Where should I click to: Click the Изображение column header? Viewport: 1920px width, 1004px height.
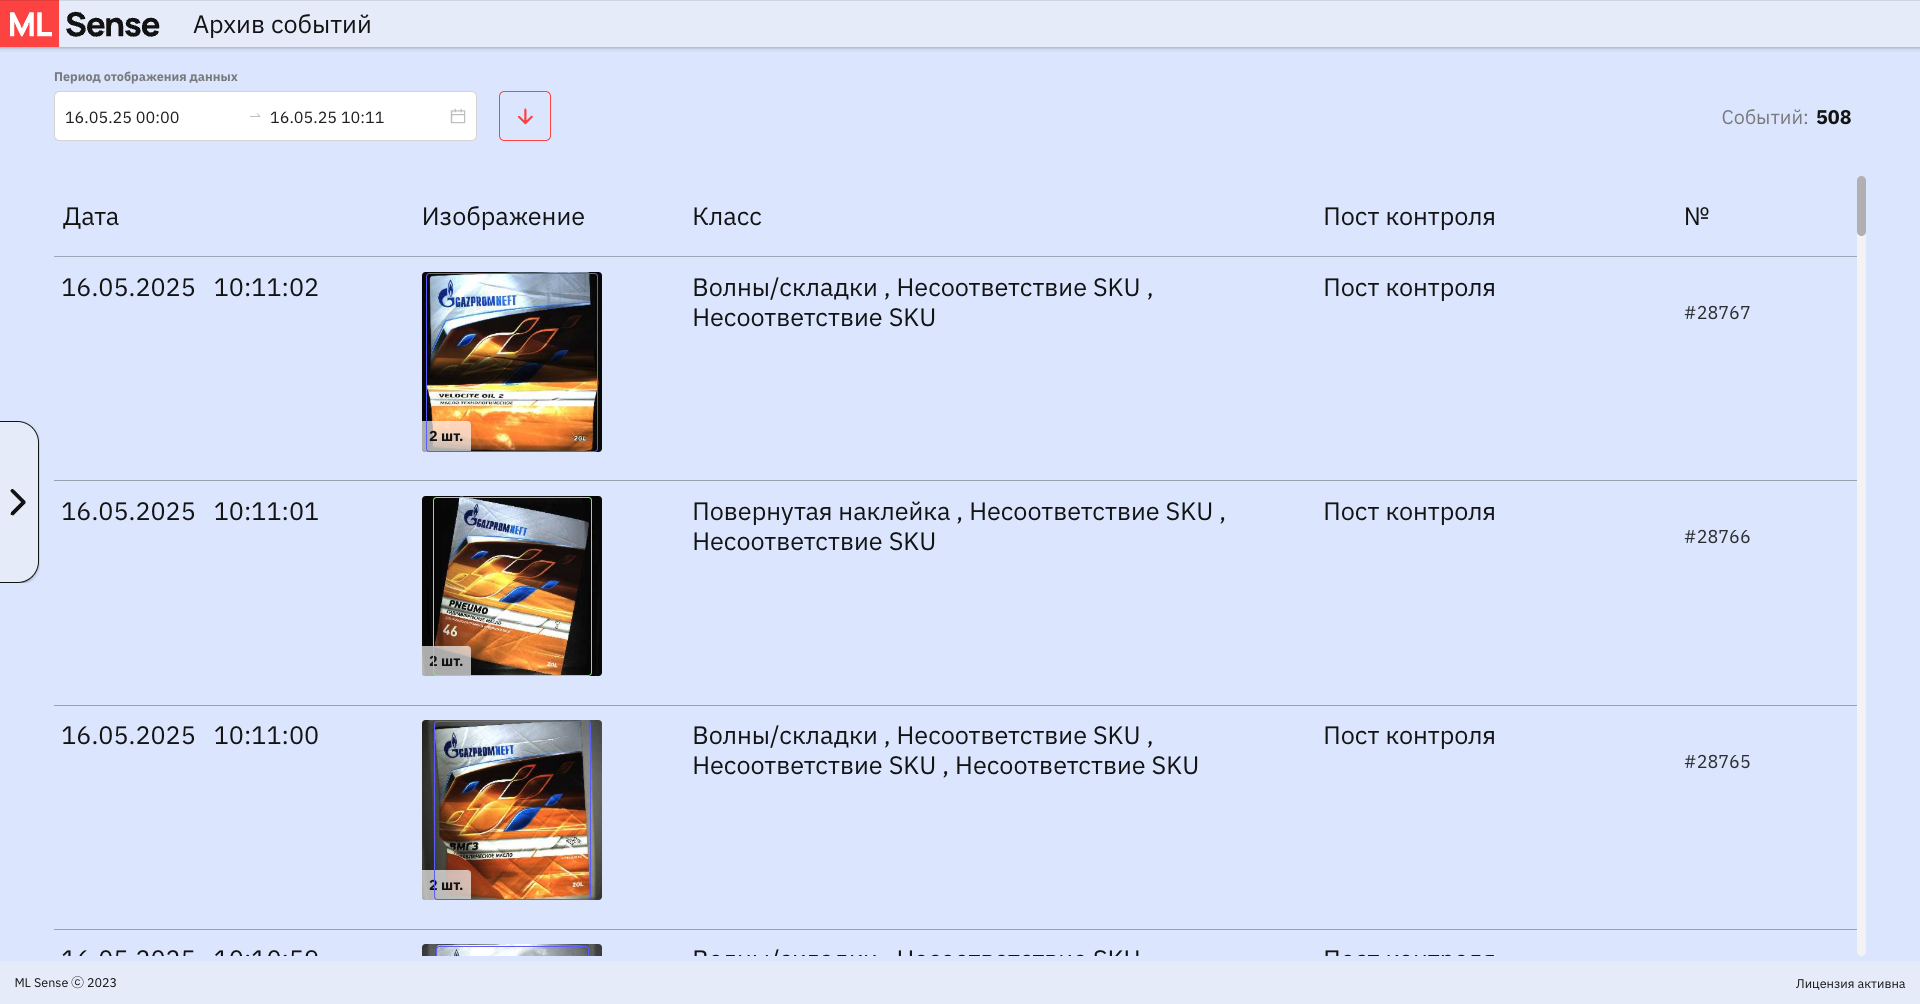point(503,217)
